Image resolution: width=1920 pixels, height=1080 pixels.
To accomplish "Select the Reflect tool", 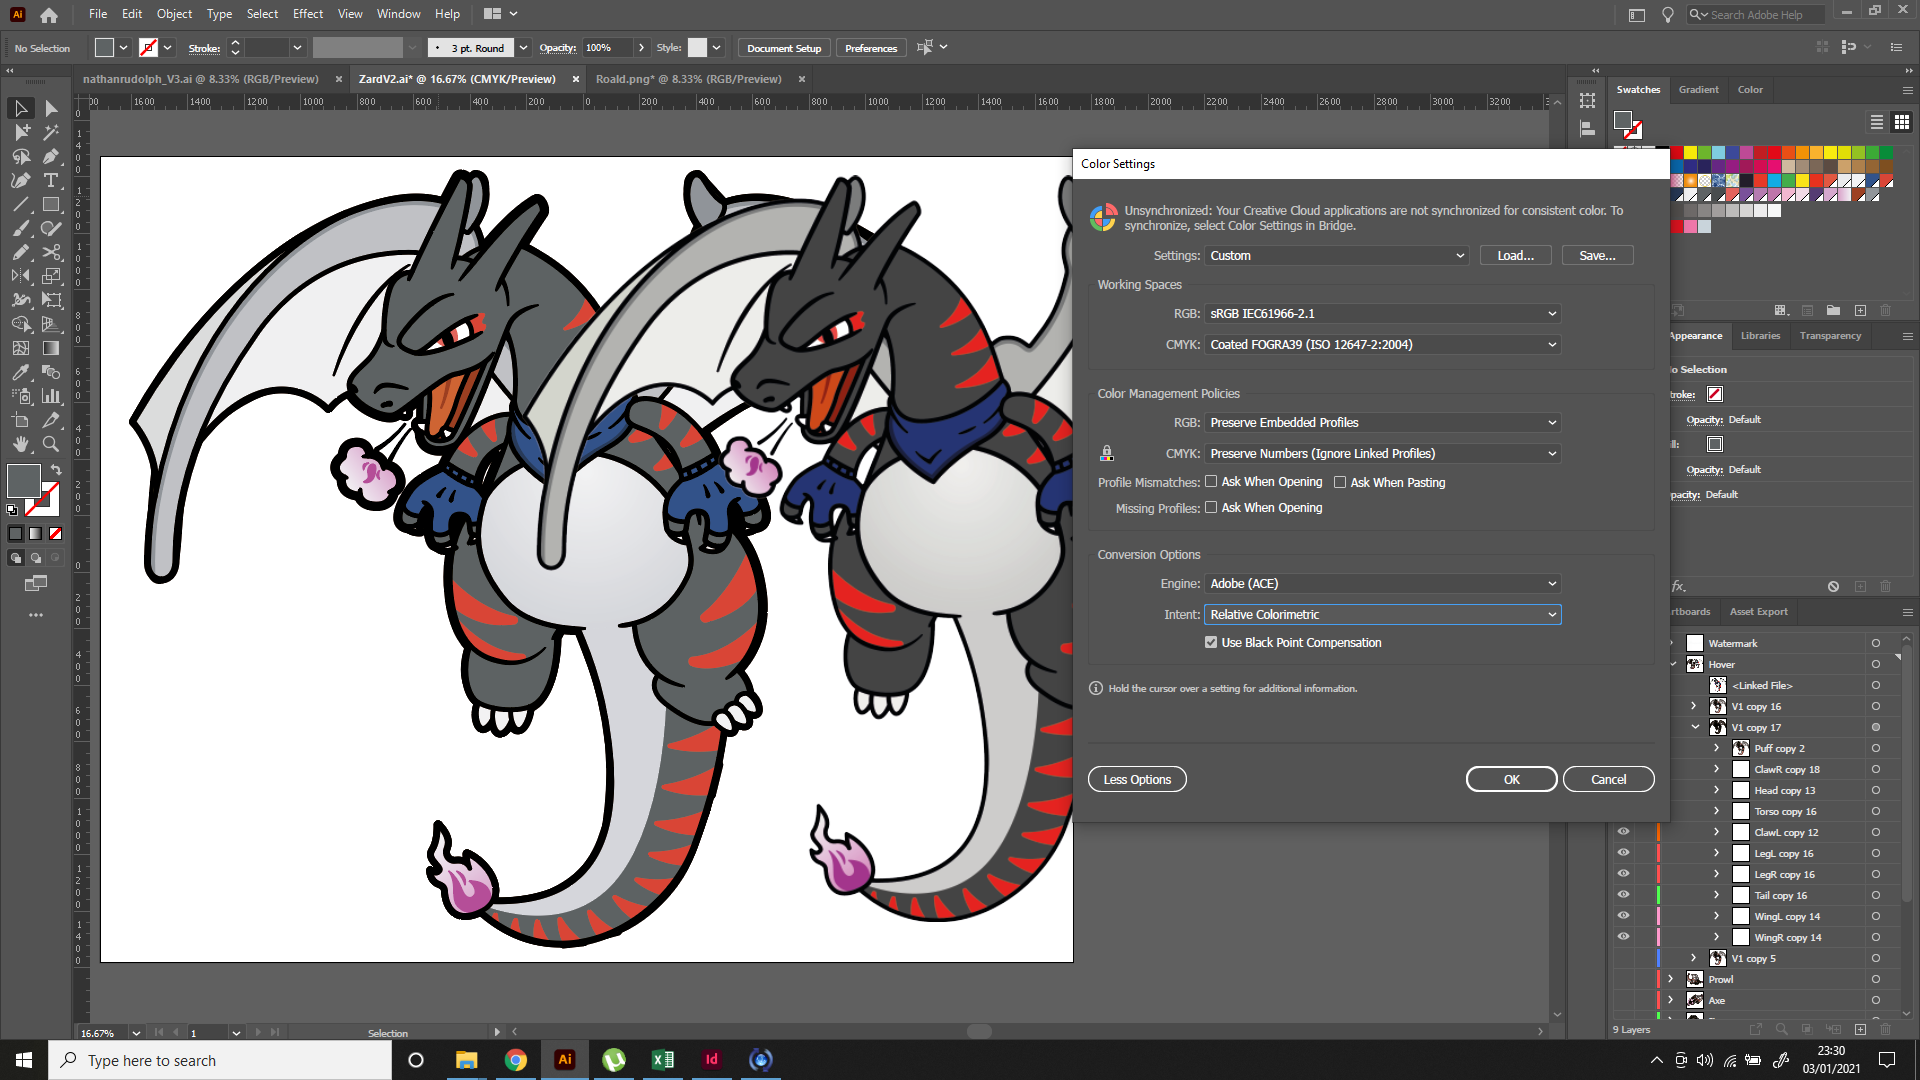I will (x=20, y=276).
